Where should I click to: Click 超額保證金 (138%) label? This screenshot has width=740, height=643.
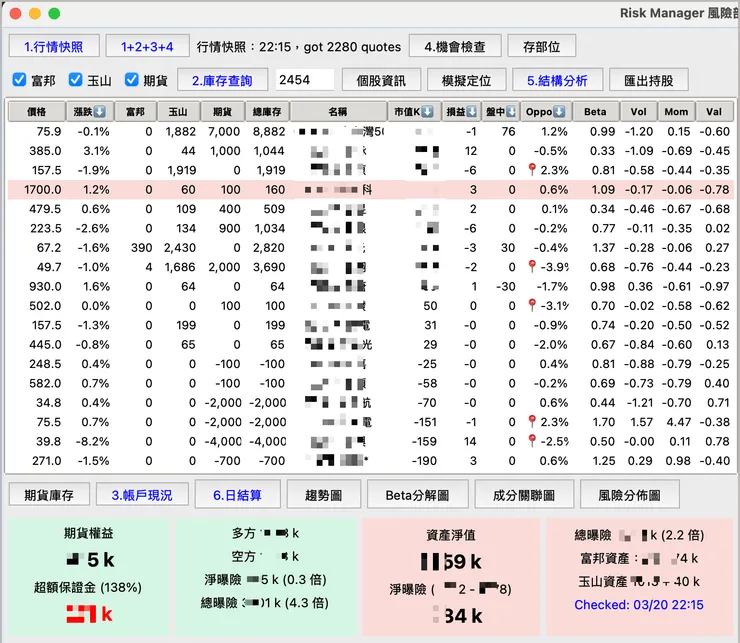click(88, 587)
